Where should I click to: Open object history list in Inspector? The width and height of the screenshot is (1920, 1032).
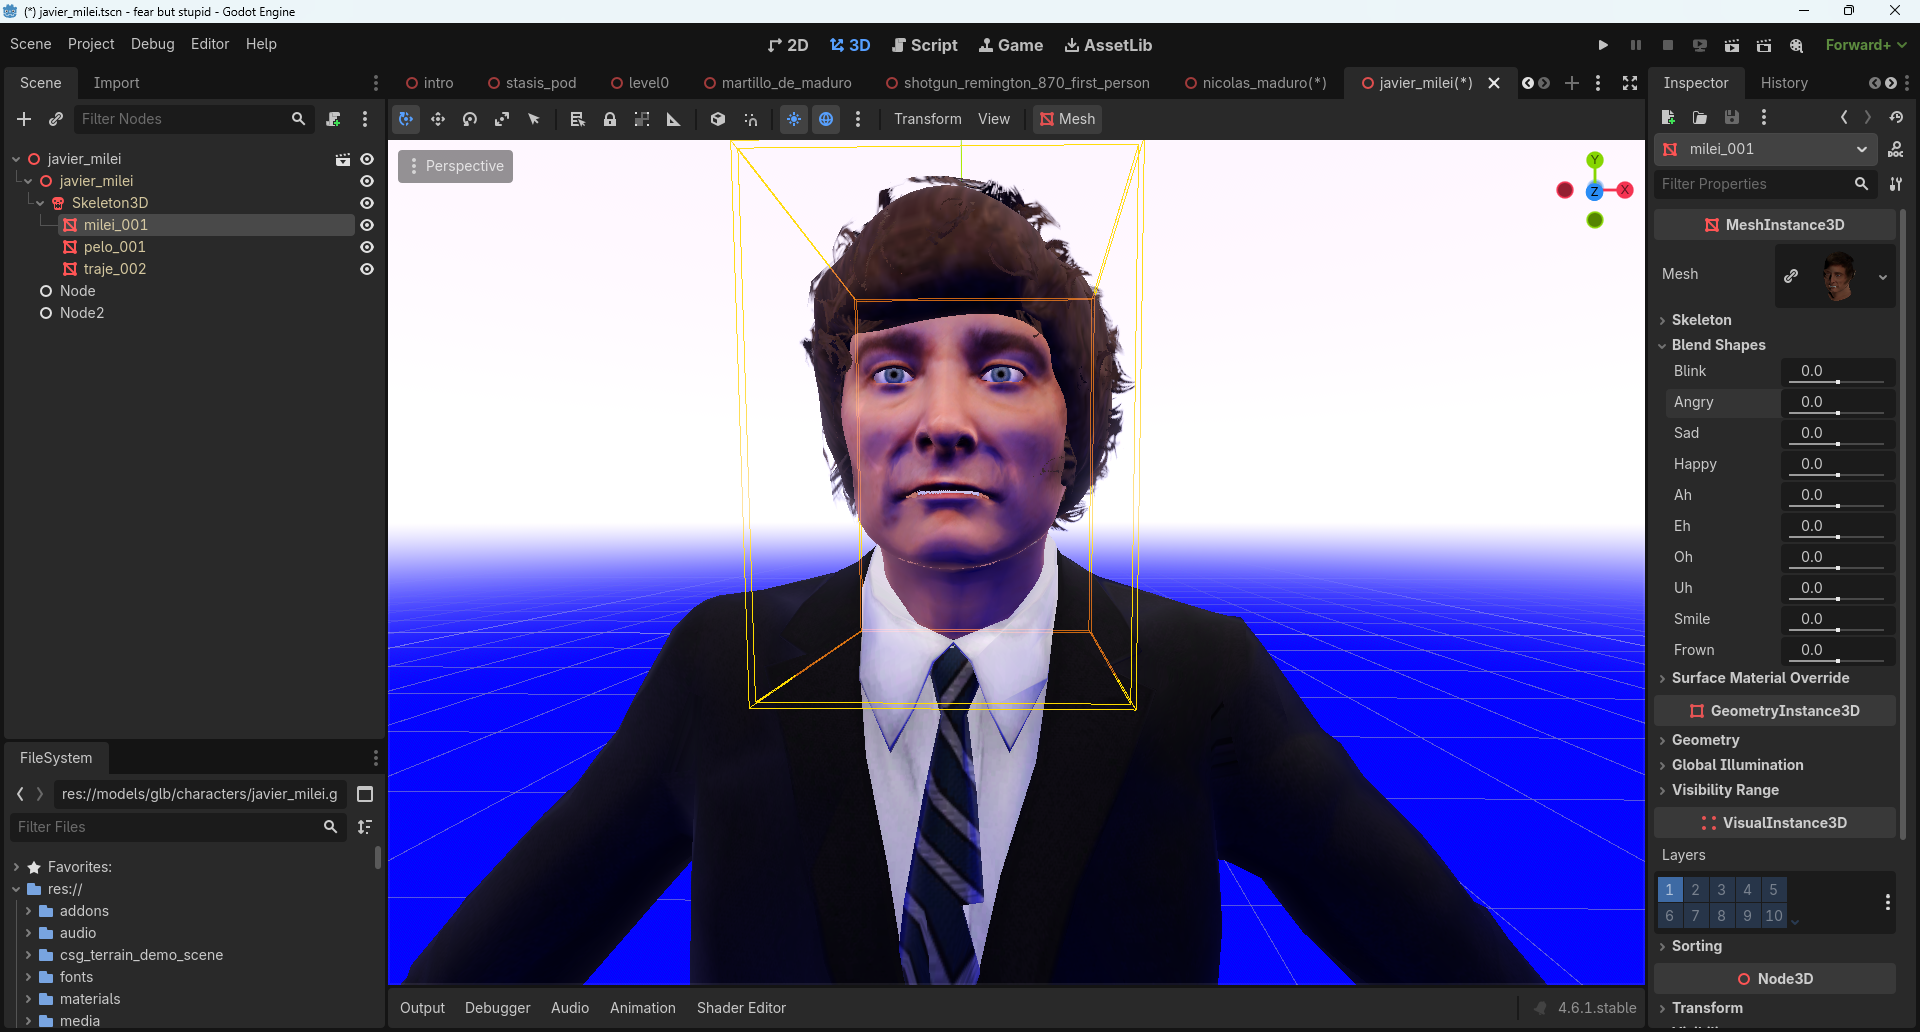tap(1896, 117)
